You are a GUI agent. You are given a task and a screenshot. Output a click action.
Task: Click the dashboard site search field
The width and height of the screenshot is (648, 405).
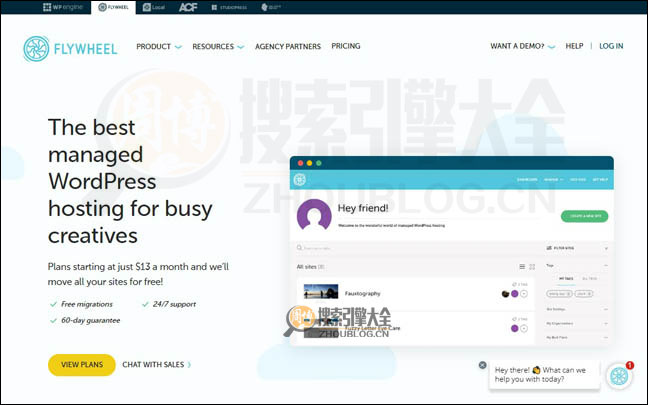point(415,248)
